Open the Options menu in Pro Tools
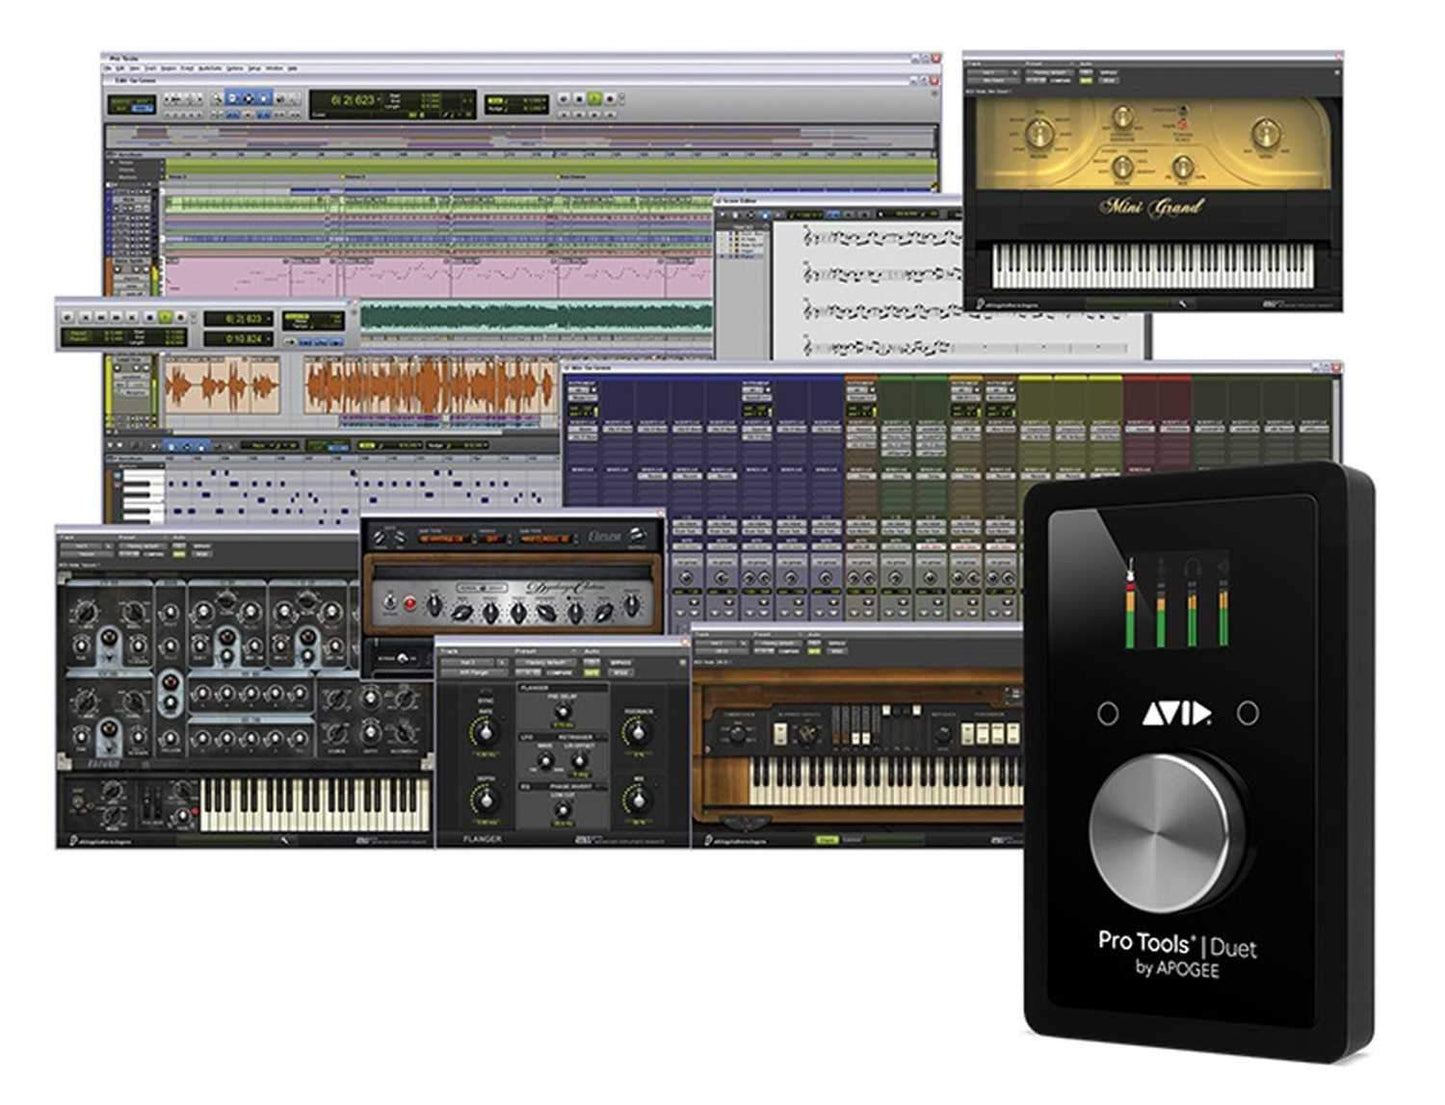Image resolution: width=1445 pixels, height=1105 pixels. 235,70
